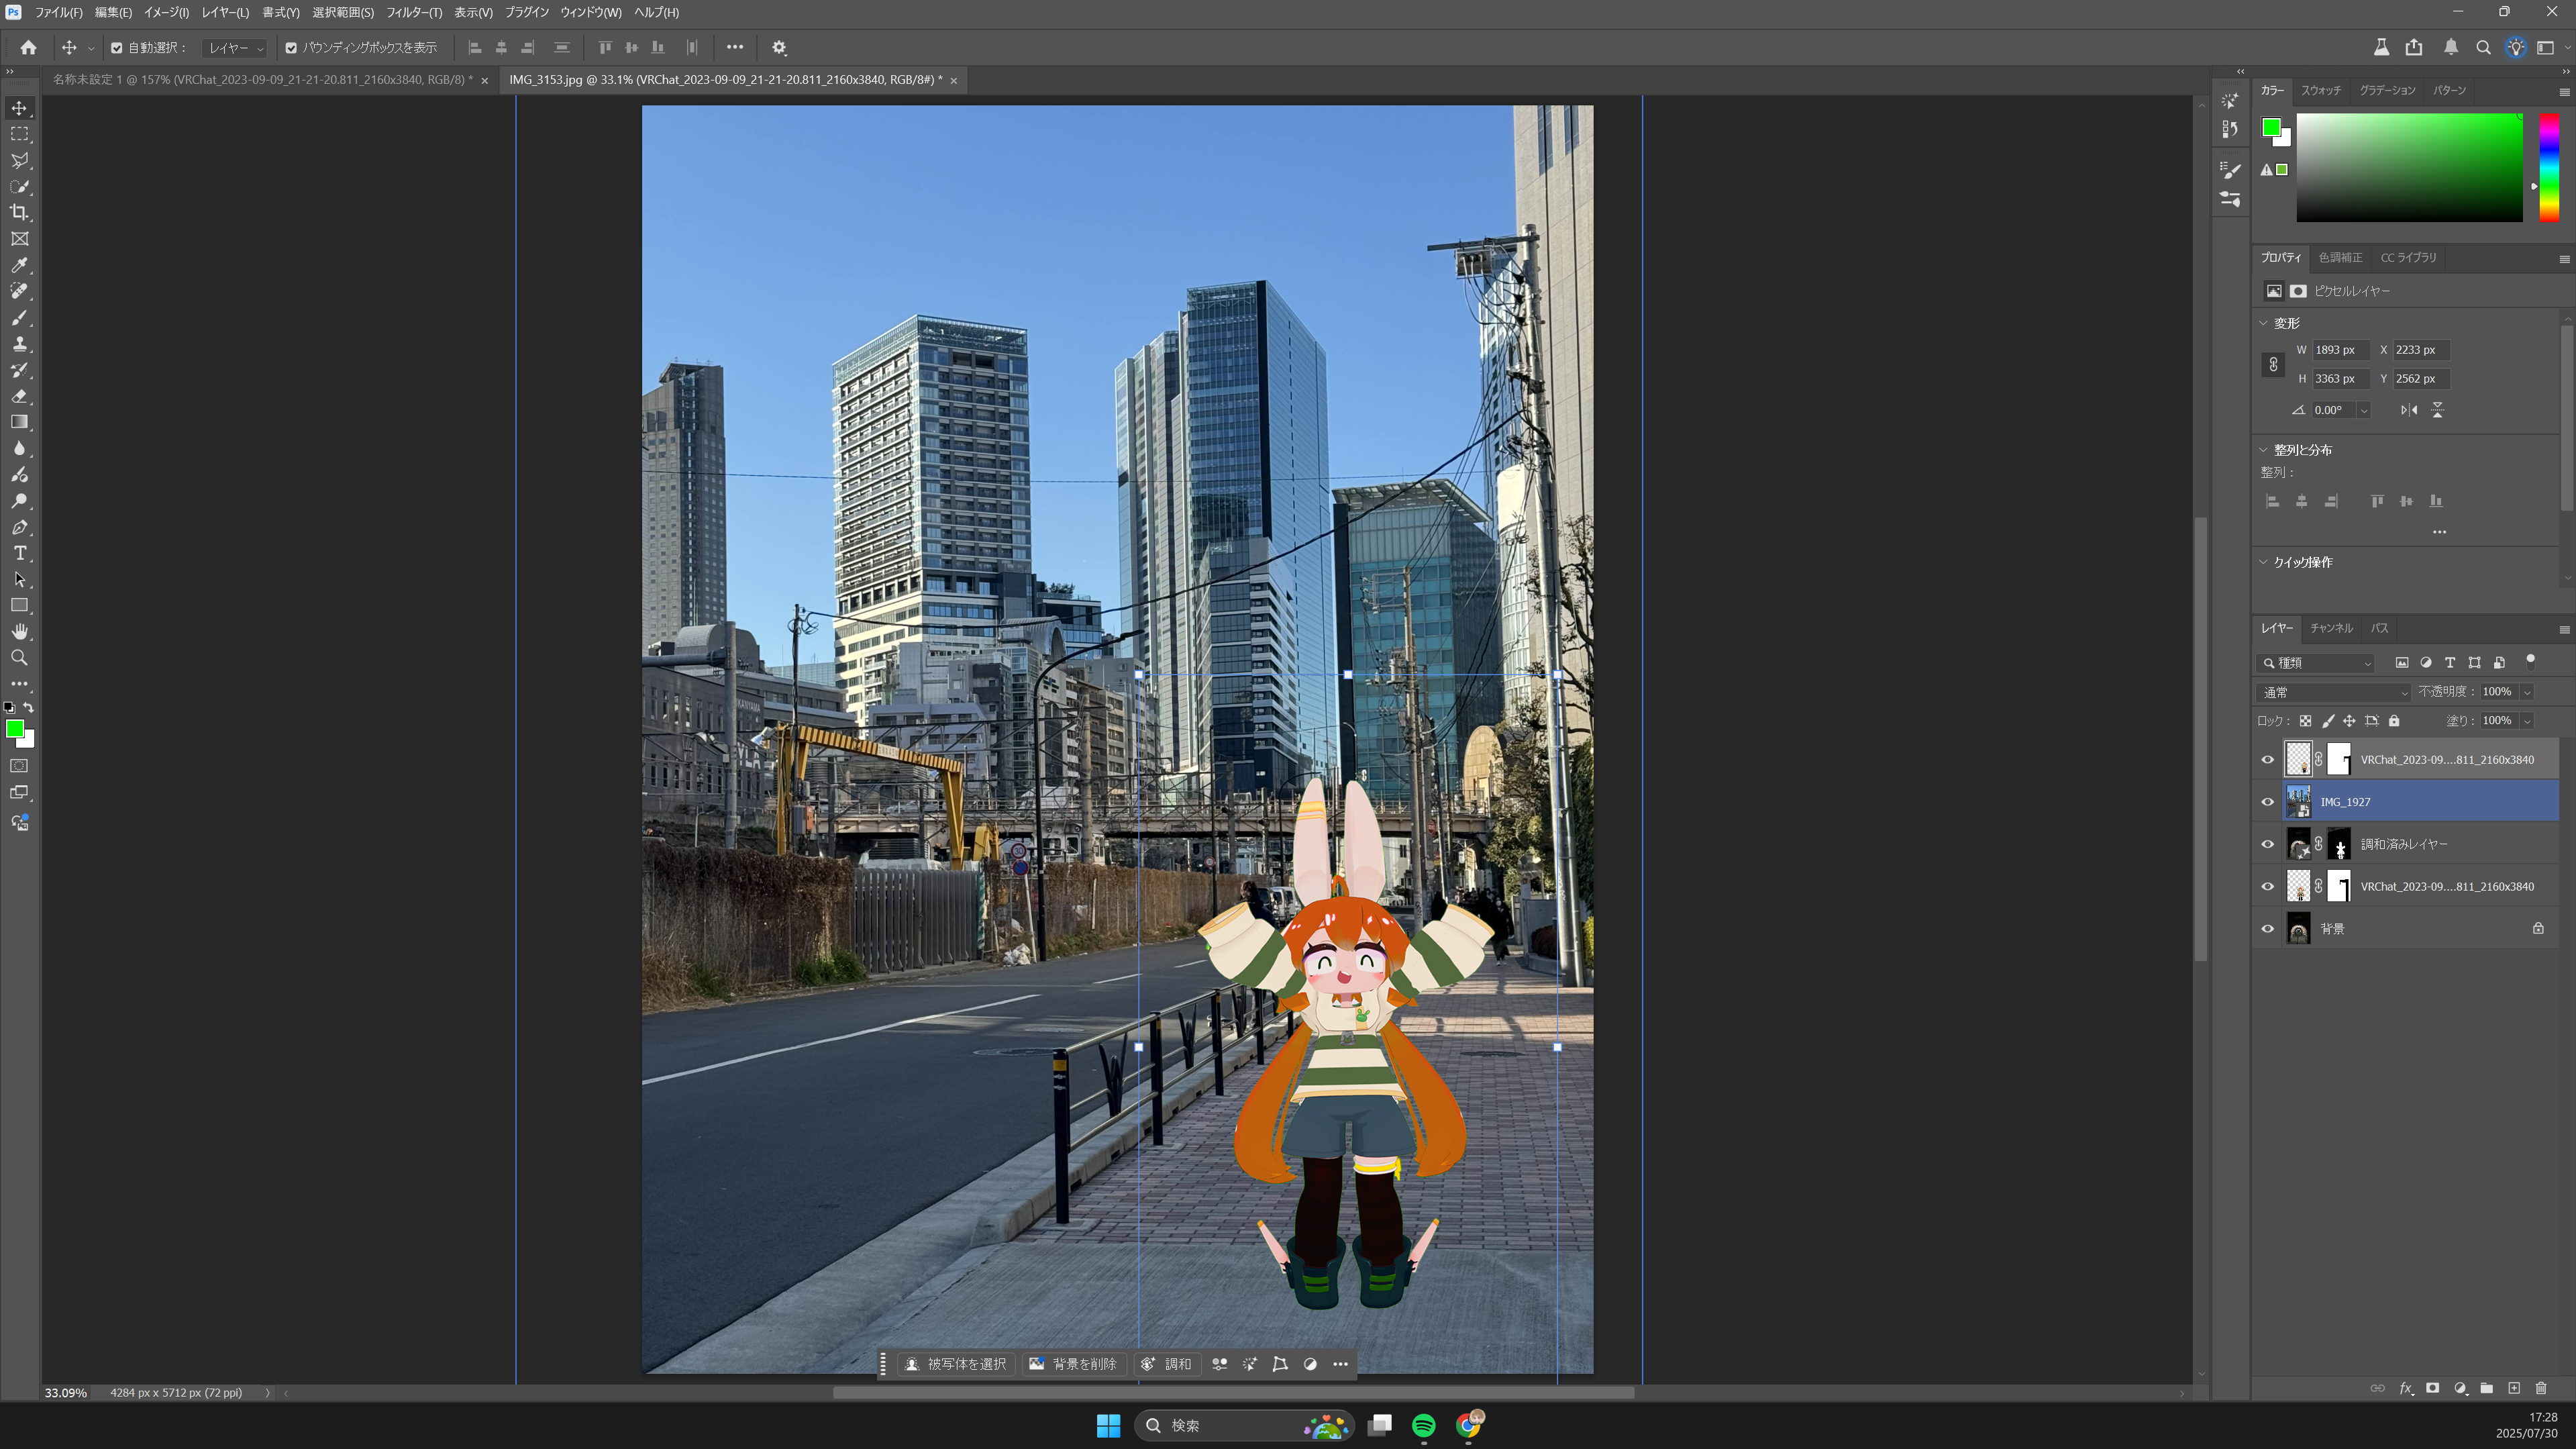Select the Frame tool
2576x1449 pixels.
tap(19, 239)
